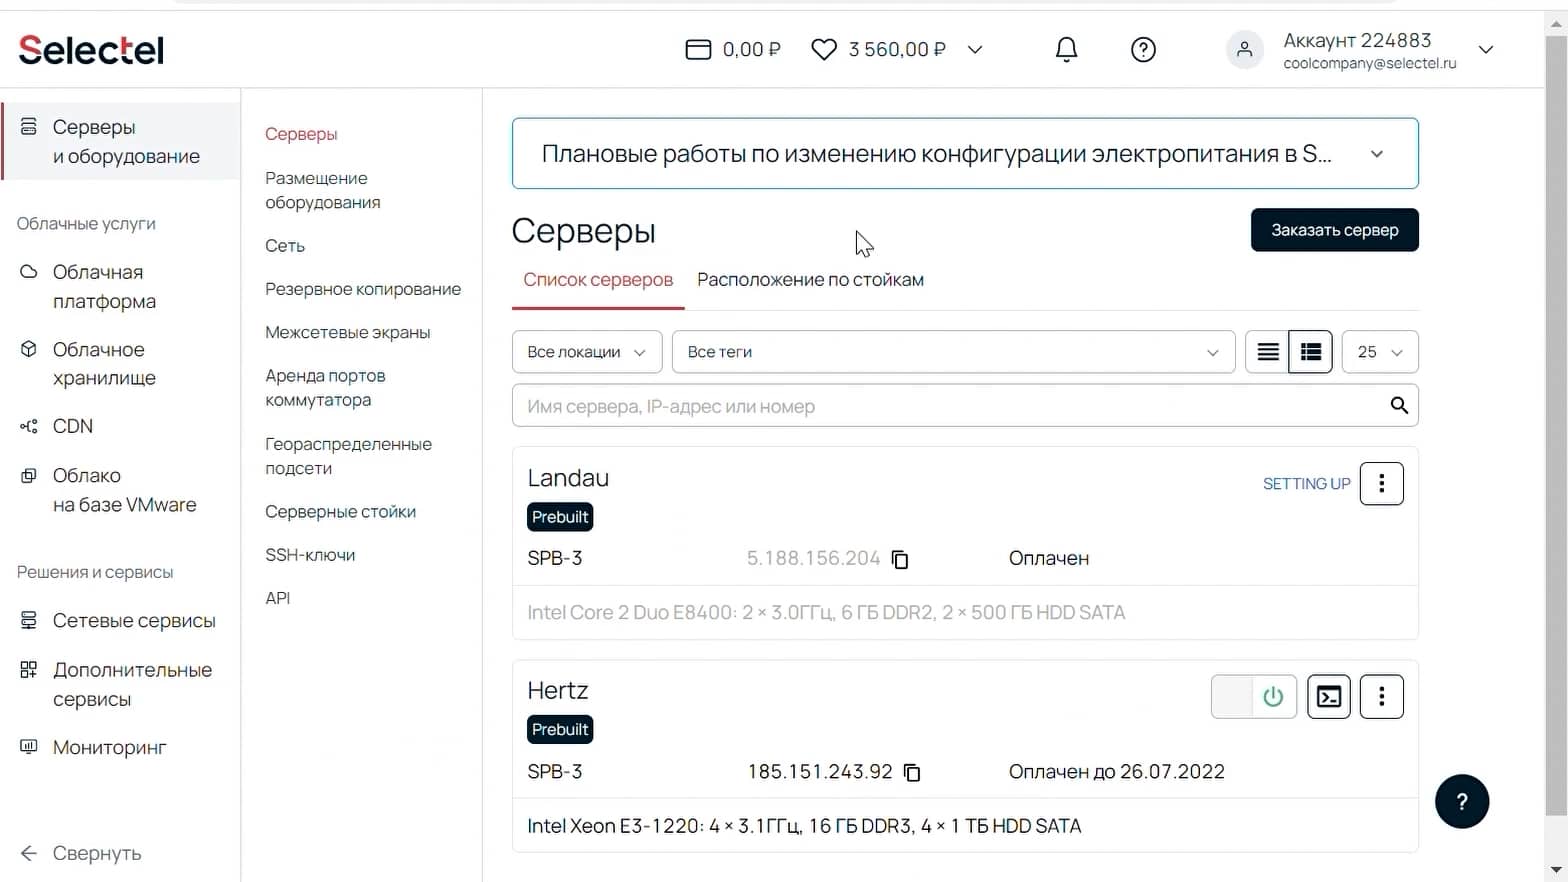Open Геораспределенные подсети item
The image size is (1568, 882).
pos(348,456)
